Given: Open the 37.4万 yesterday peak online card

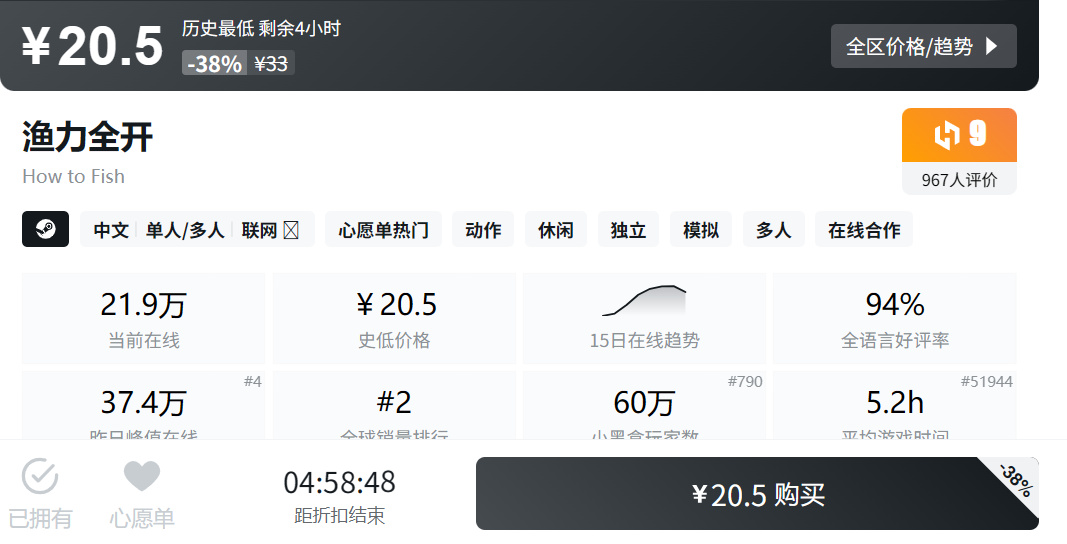Looking at the screenshot, I should (144, 406).
